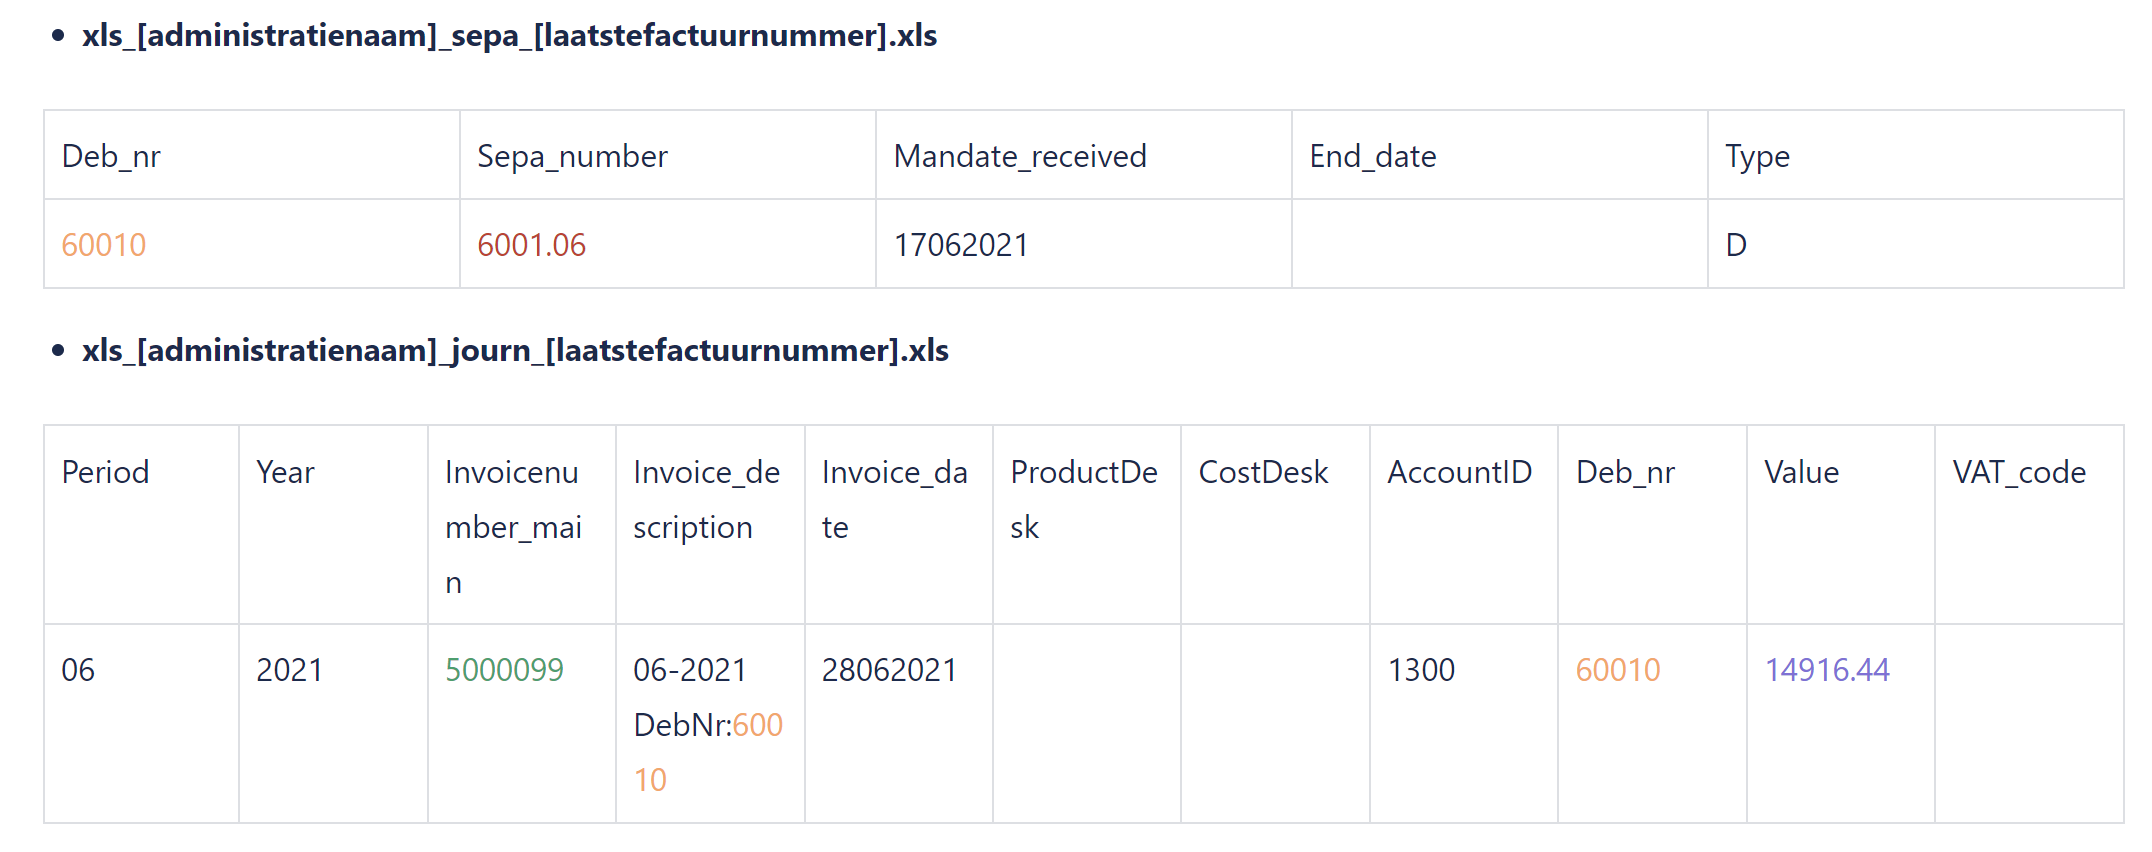2152x852 pixels.
Task: Select the Type value D cell
Action: coord(1915,244)
